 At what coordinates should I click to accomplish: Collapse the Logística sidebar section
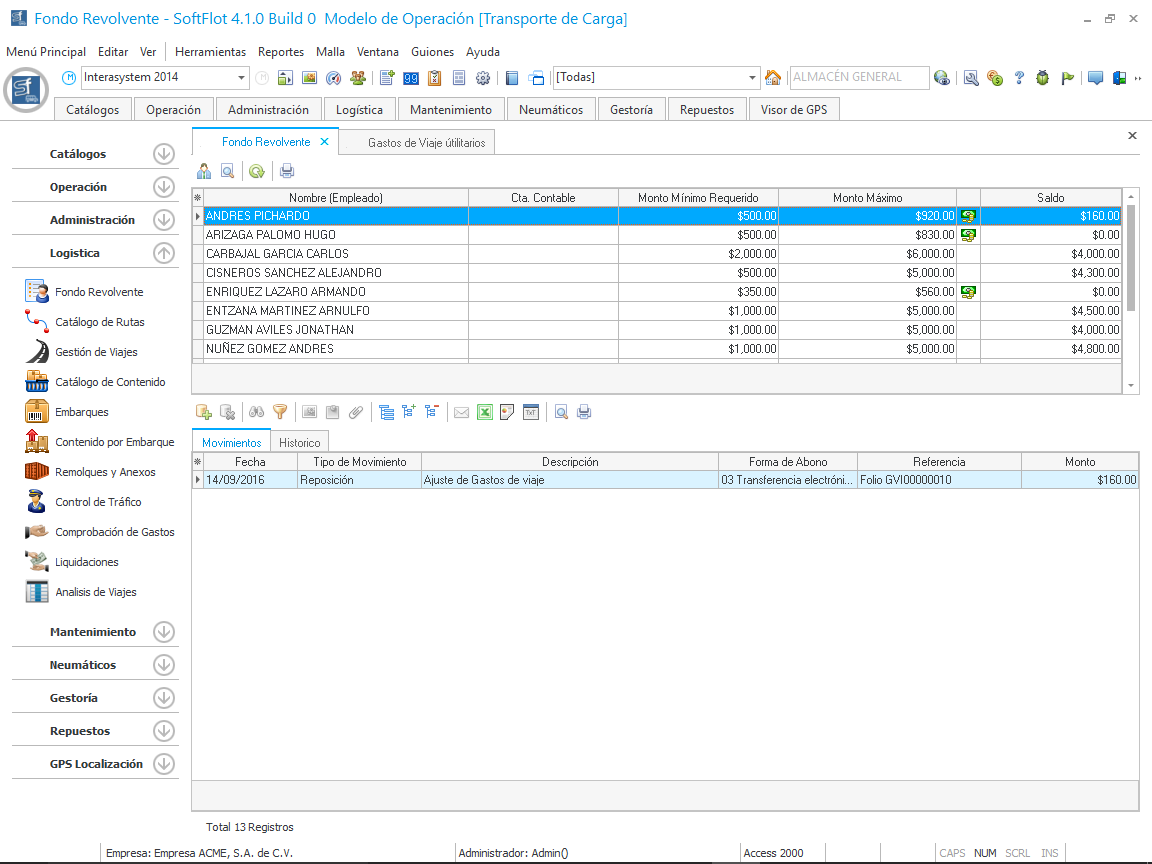(x=164, y=253)
